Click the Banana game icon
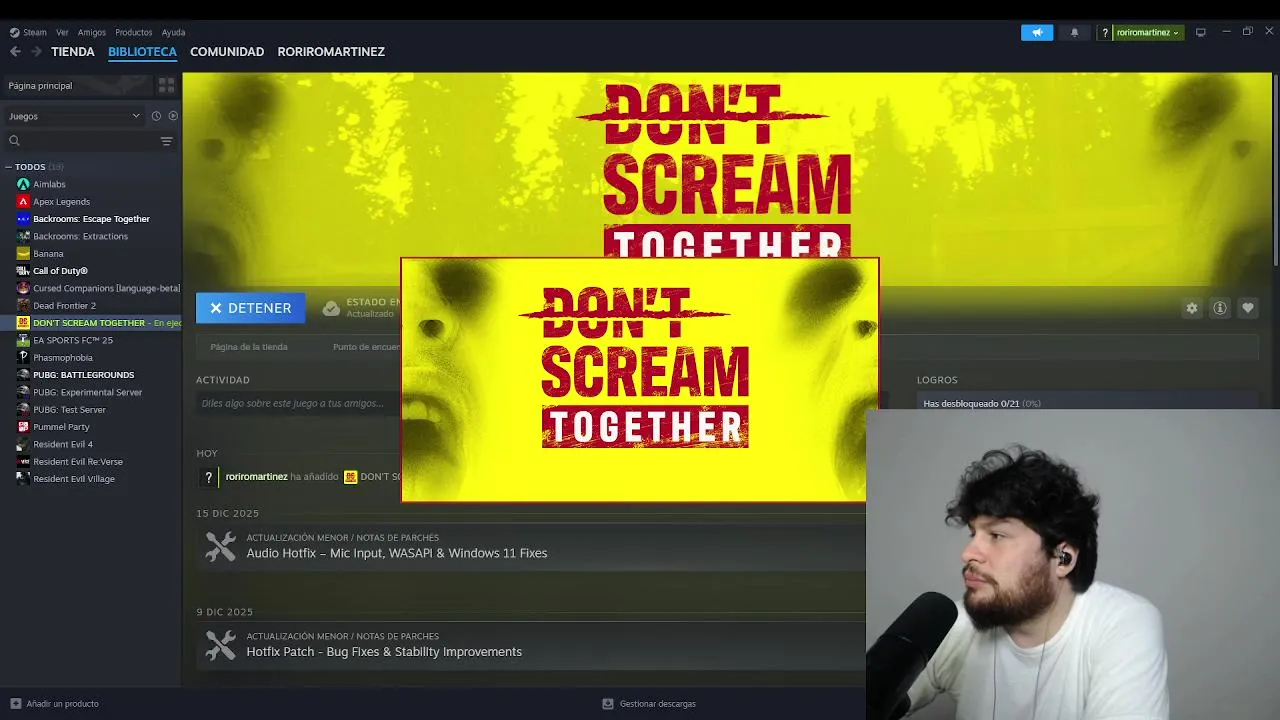Viewport: 1280px width, 720px height. (x=23, y=253)
